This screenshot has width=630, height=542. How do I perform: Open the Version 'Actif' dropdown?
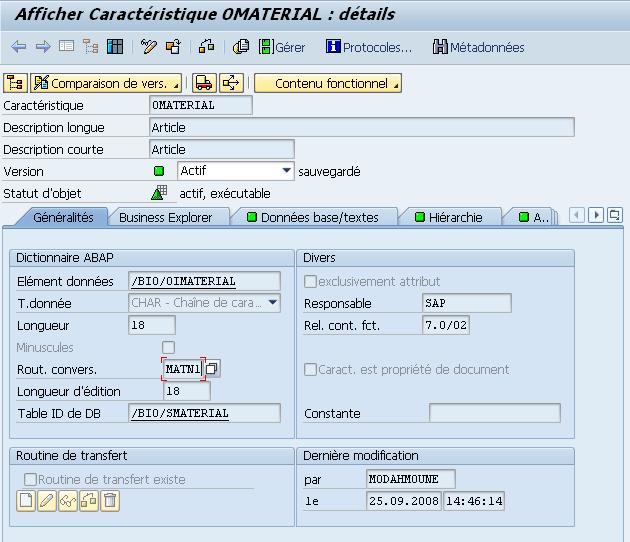[287, 171]
